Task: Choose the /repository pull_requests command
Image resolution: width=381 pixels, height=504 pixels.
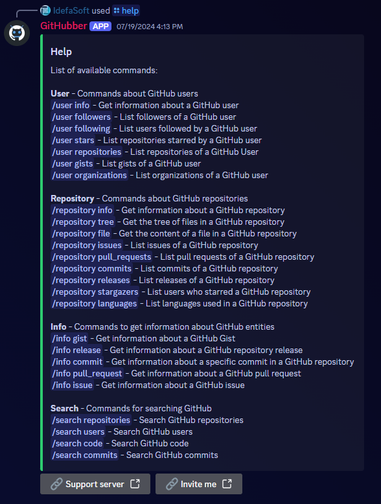Action: pyautogui.click(x=102, y=257)
